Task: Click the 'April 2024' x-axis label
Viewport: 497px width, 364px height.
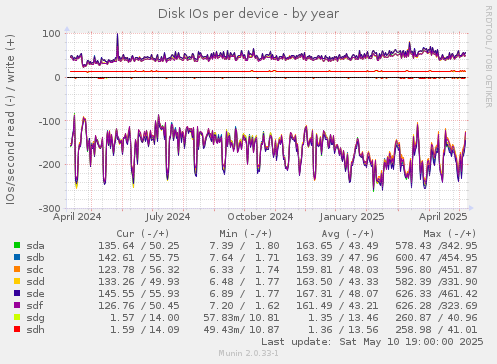Action: tap(77, 217)
